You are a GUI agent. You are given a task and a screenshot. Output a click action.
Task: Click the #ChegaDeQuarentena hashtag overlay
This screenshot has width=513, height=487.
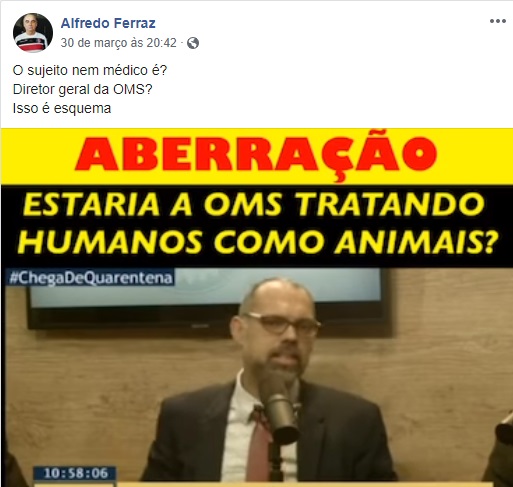[90, 278]
